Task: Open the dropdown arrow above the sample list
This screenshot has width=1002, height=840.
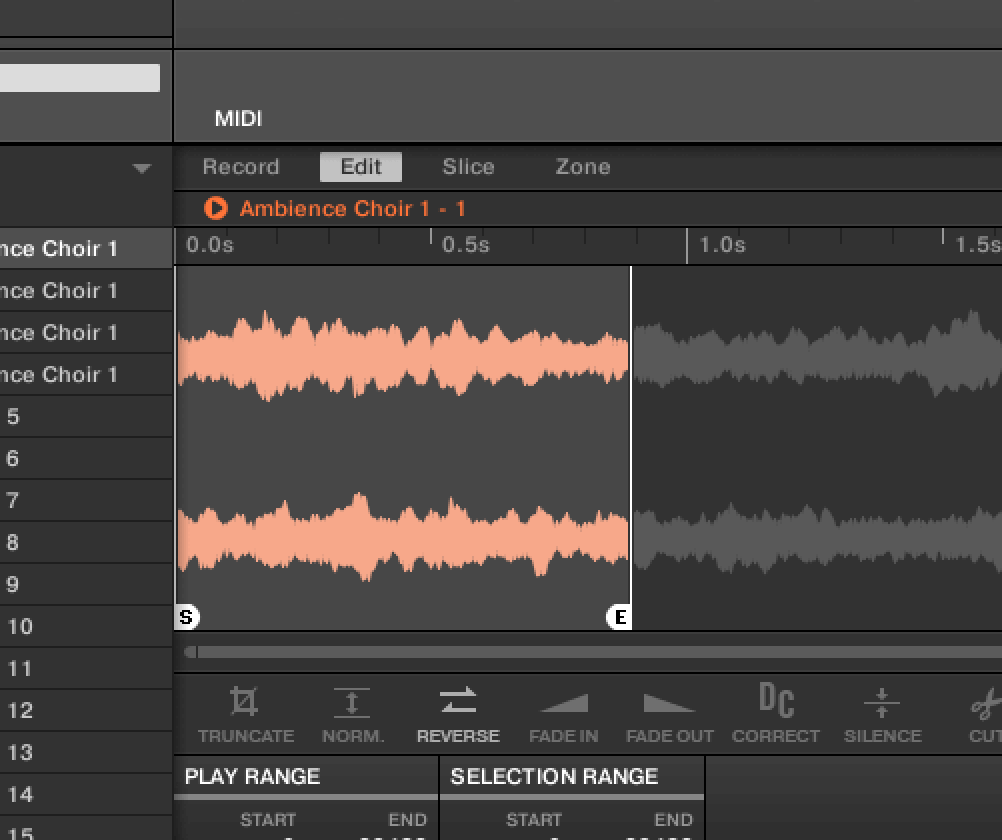Action: click(141, 169)
